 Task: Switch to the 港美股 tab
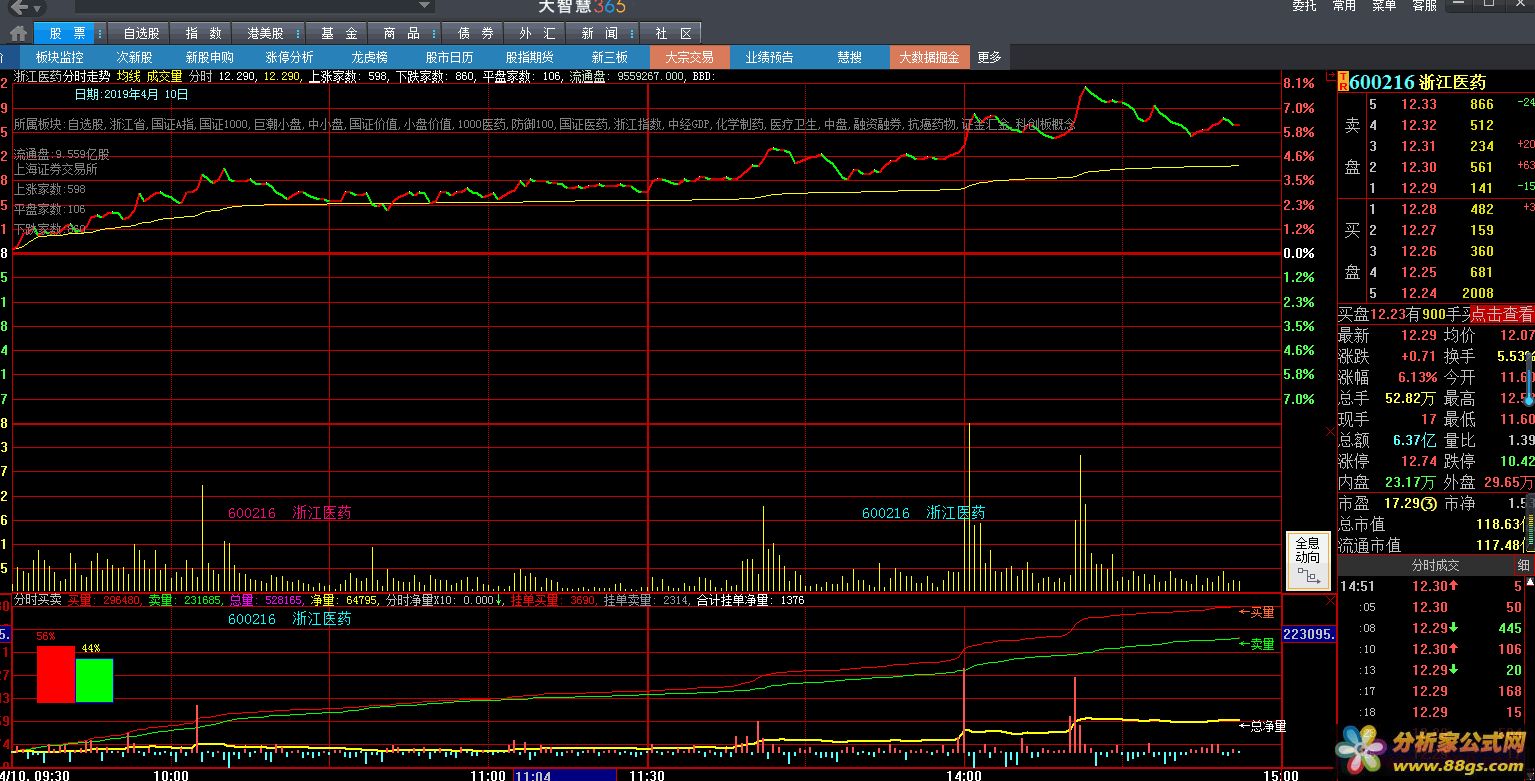[x=265, y=33]
